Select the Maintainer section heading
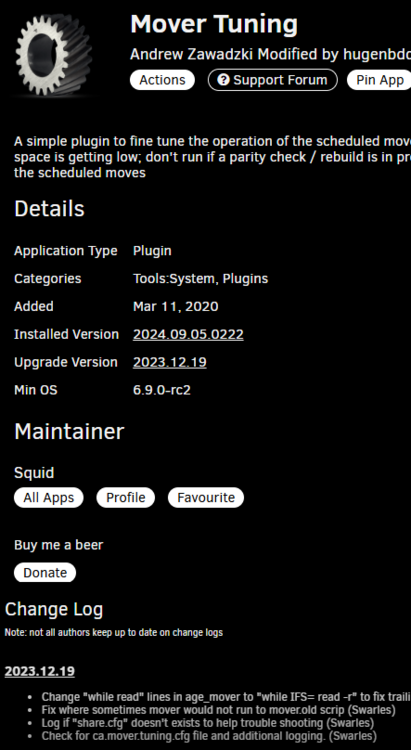The image size is (411, 750). pyautogui.click(x=69, y=431)
